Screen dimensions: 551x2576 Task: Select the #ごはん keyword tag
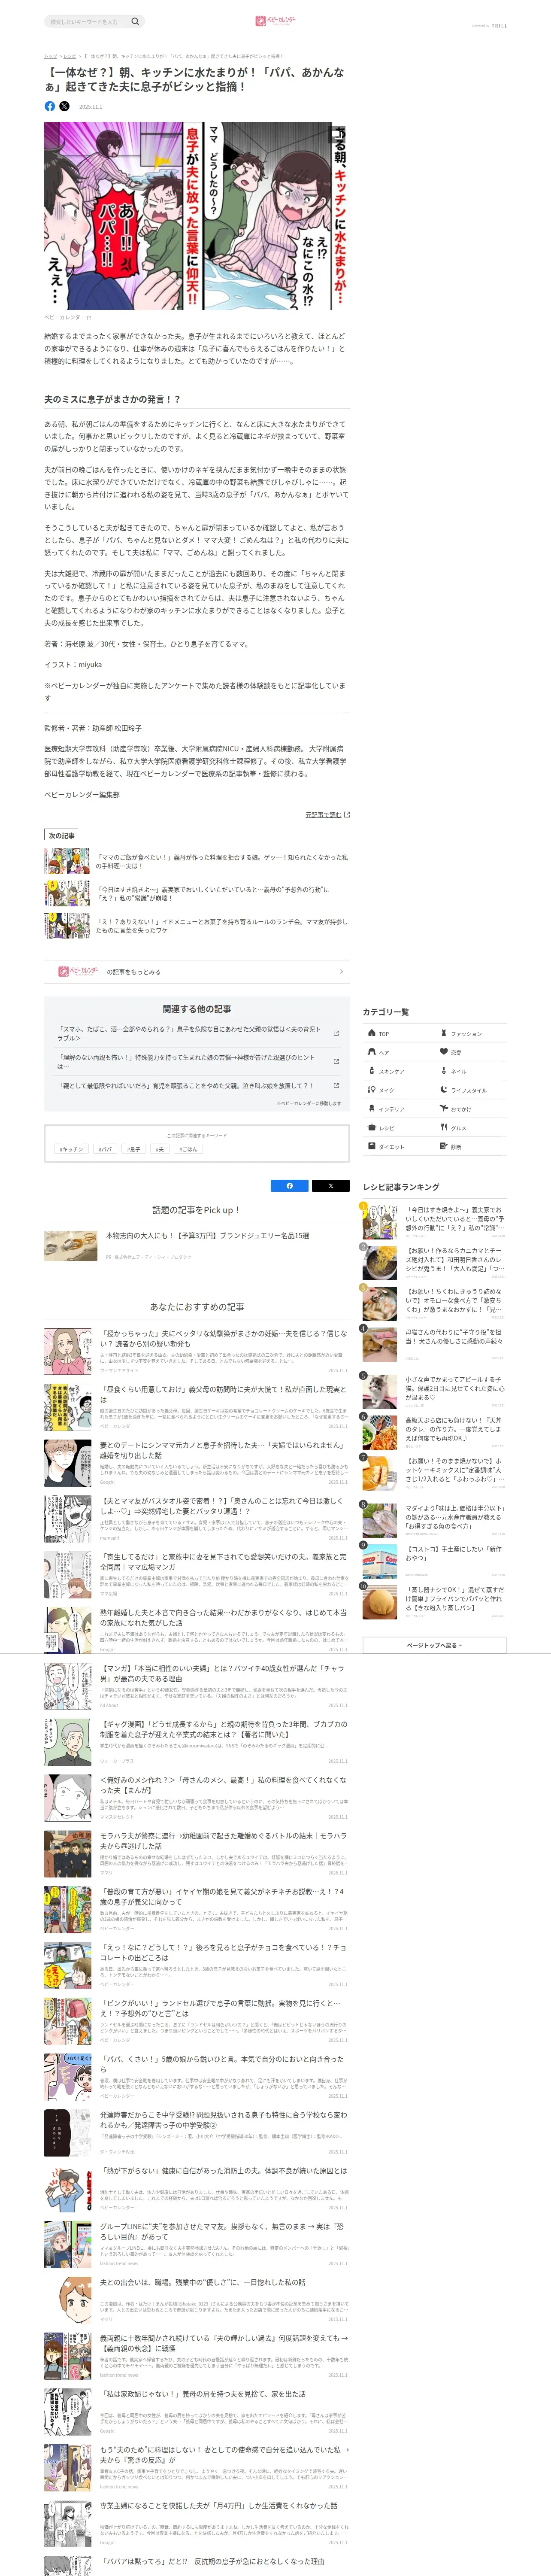tap(188, 1149)
